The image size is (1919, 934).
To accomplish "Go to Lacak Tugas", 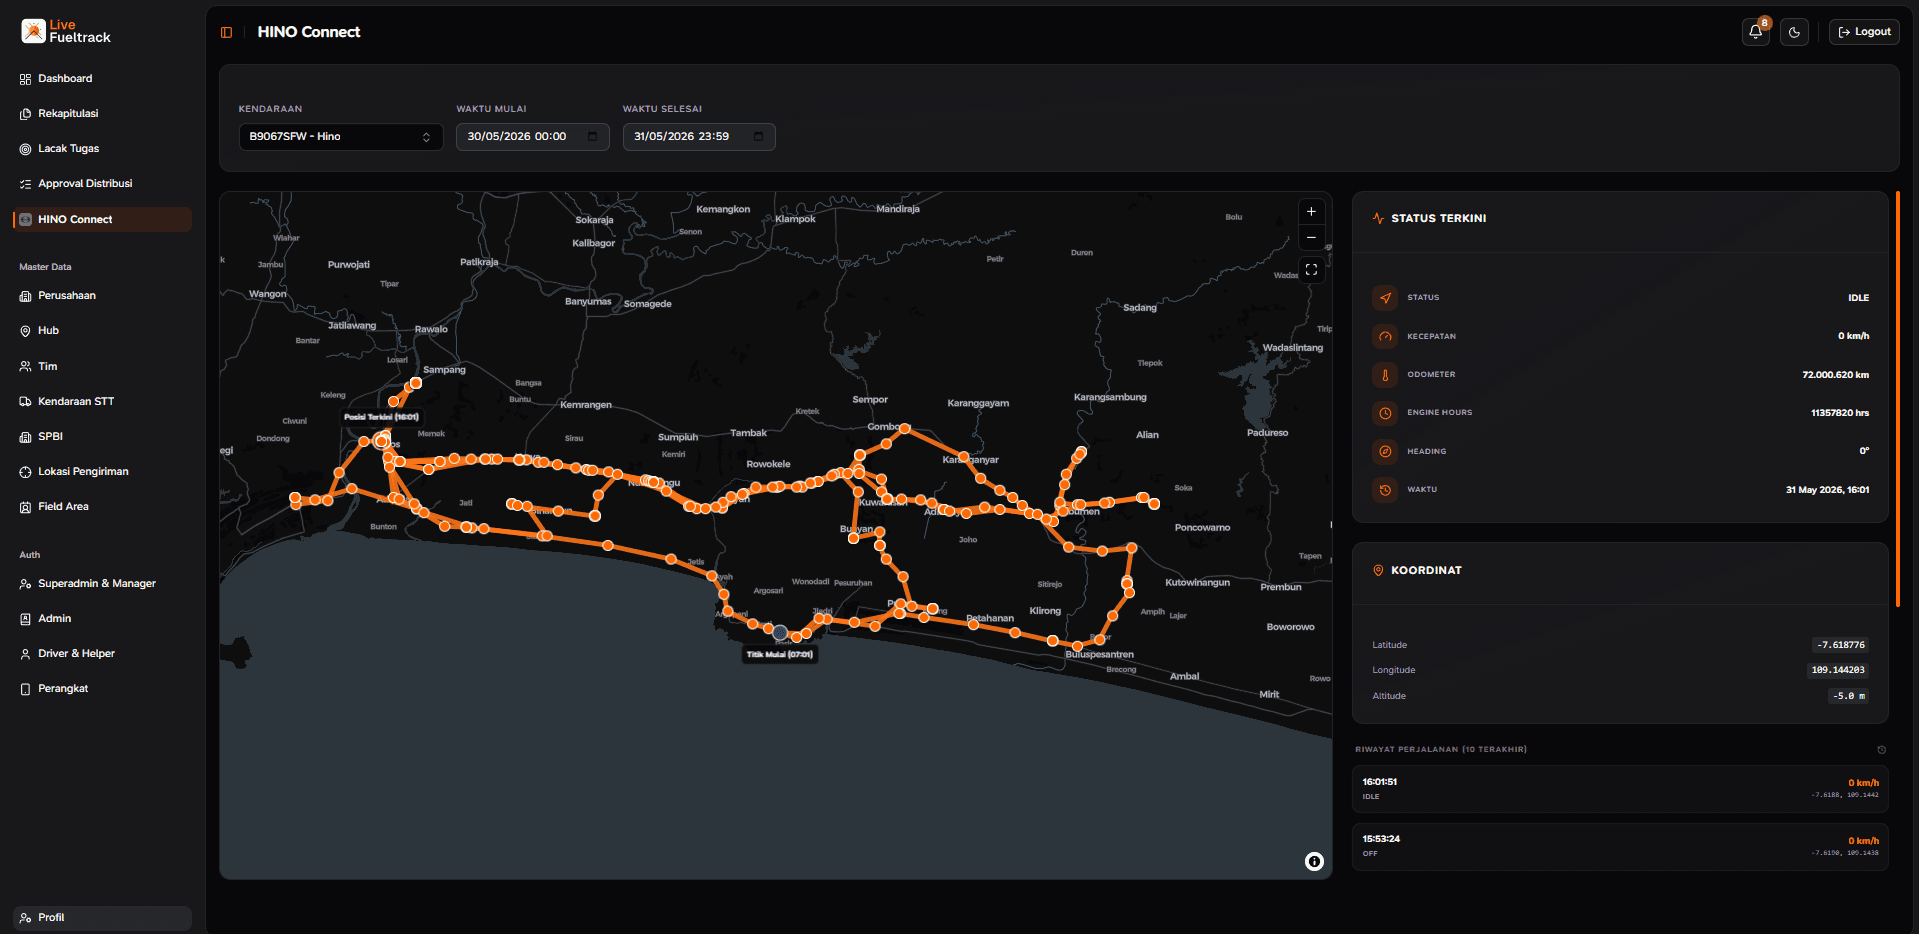I will pyautogui.click(x=102, y=149).
